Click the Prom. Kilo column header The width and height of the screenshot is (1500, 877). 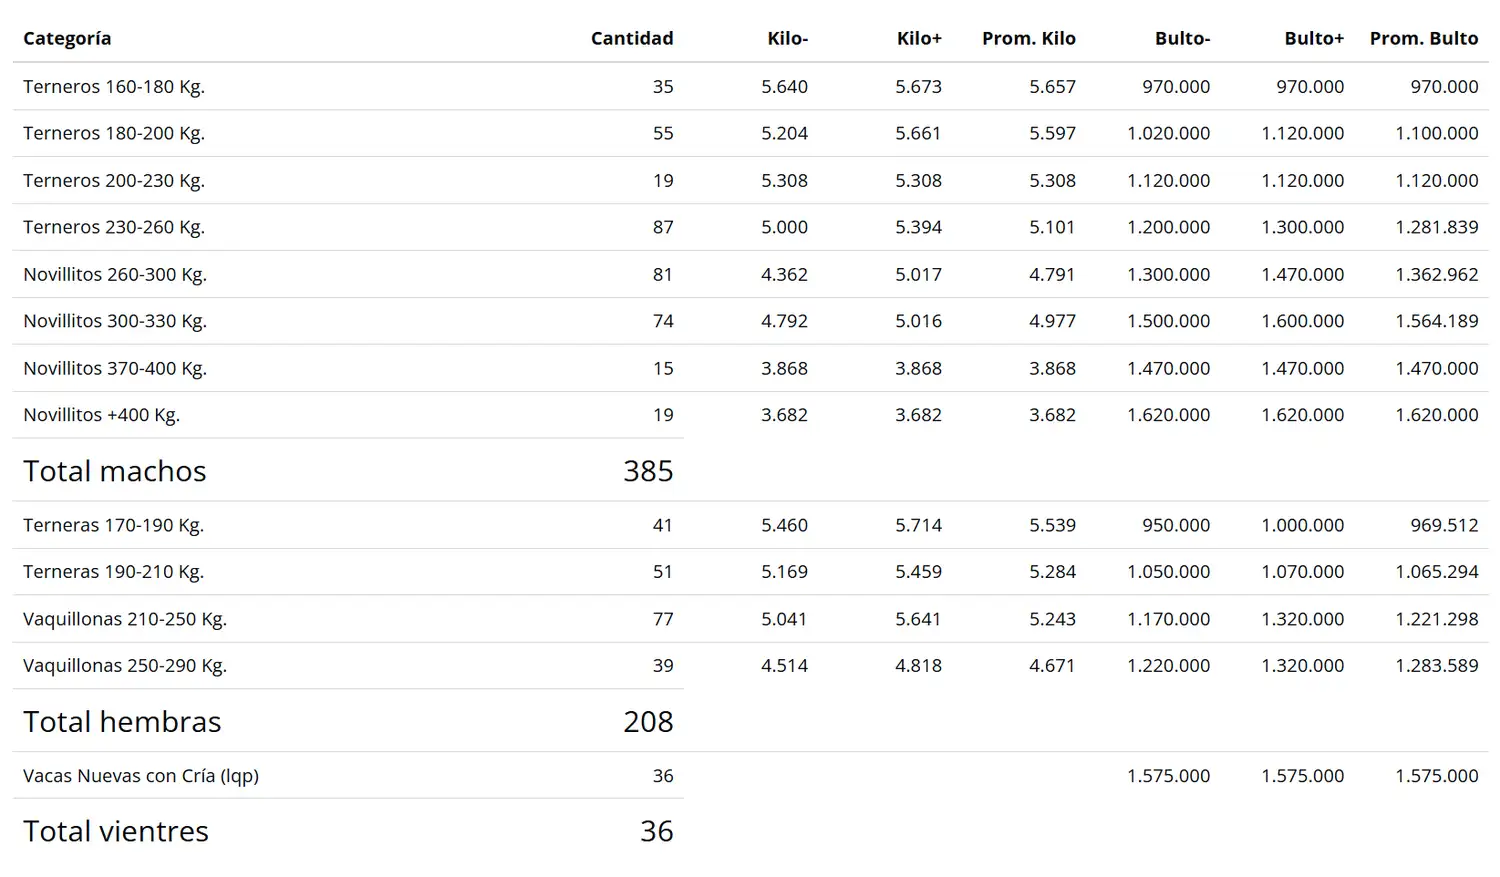pos(1029,38)
